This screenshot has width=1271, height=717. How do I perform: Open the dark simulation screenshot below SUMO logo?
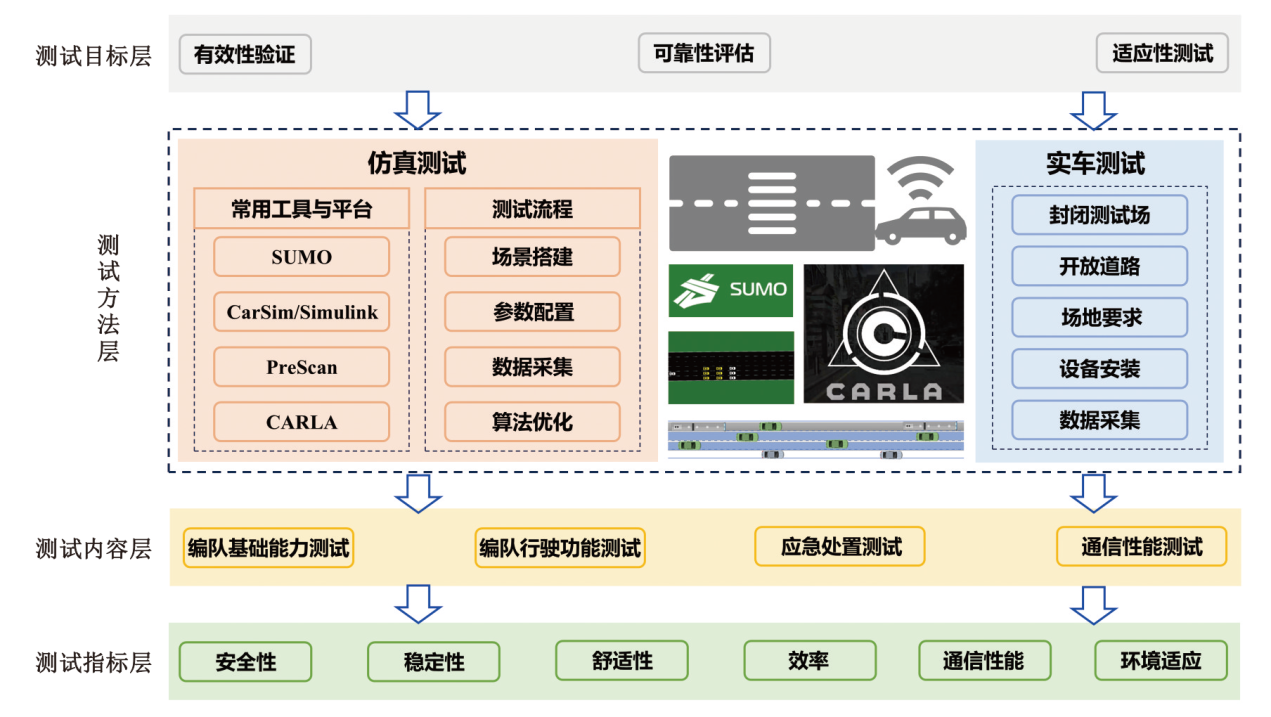(x=730, y=369)
